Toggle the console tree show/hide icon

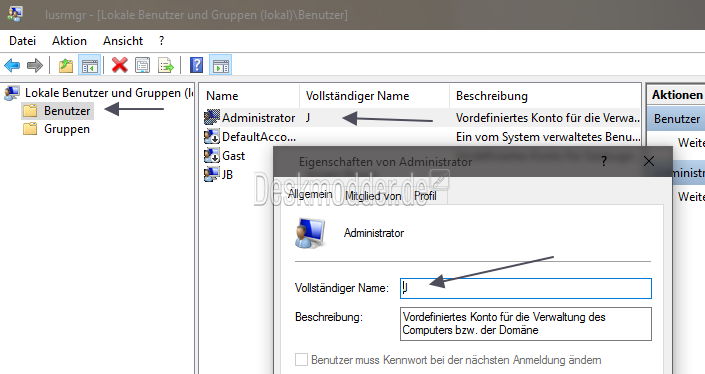(x=89, y=66)
